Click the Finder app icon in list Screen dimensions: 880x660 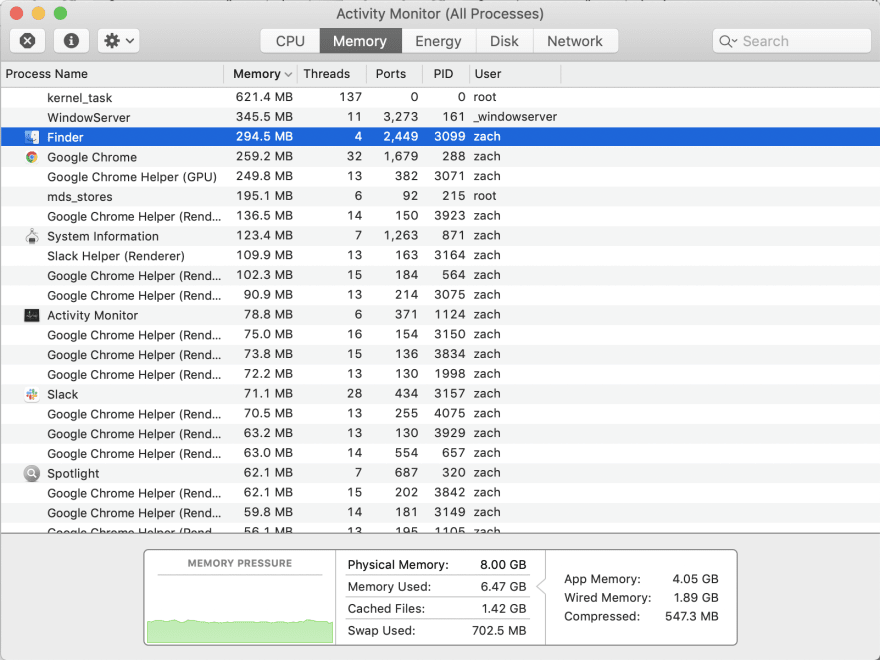[32, 137]
